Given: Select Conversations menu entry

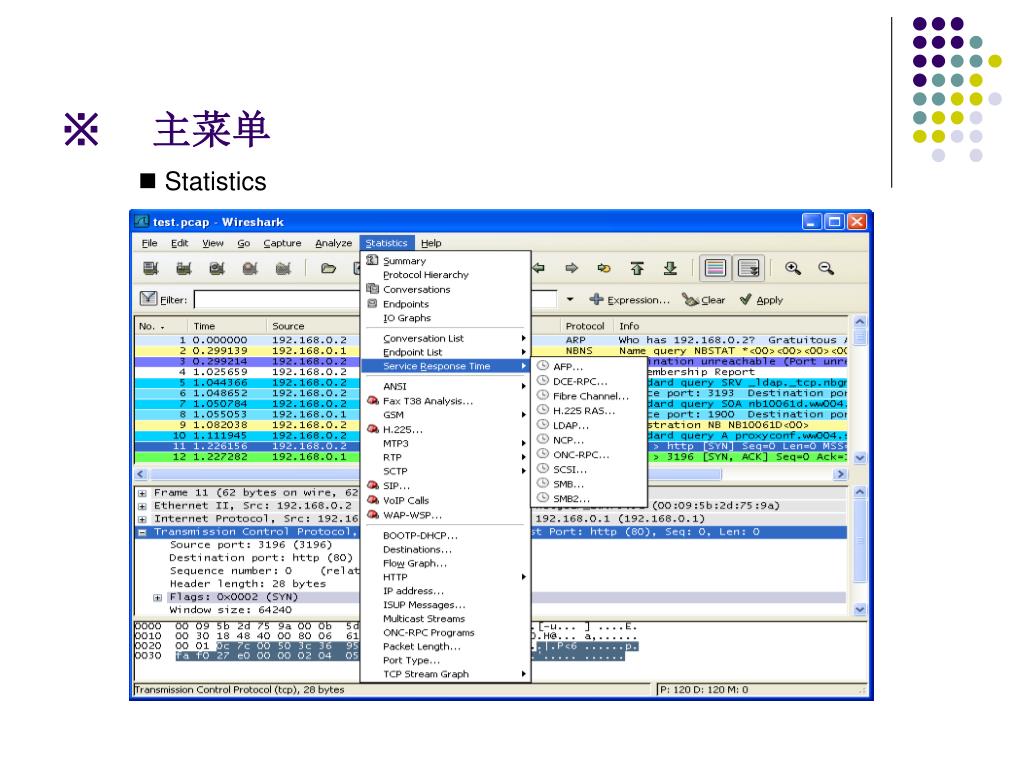Looking at the screenshot, I should click(444, 289).
